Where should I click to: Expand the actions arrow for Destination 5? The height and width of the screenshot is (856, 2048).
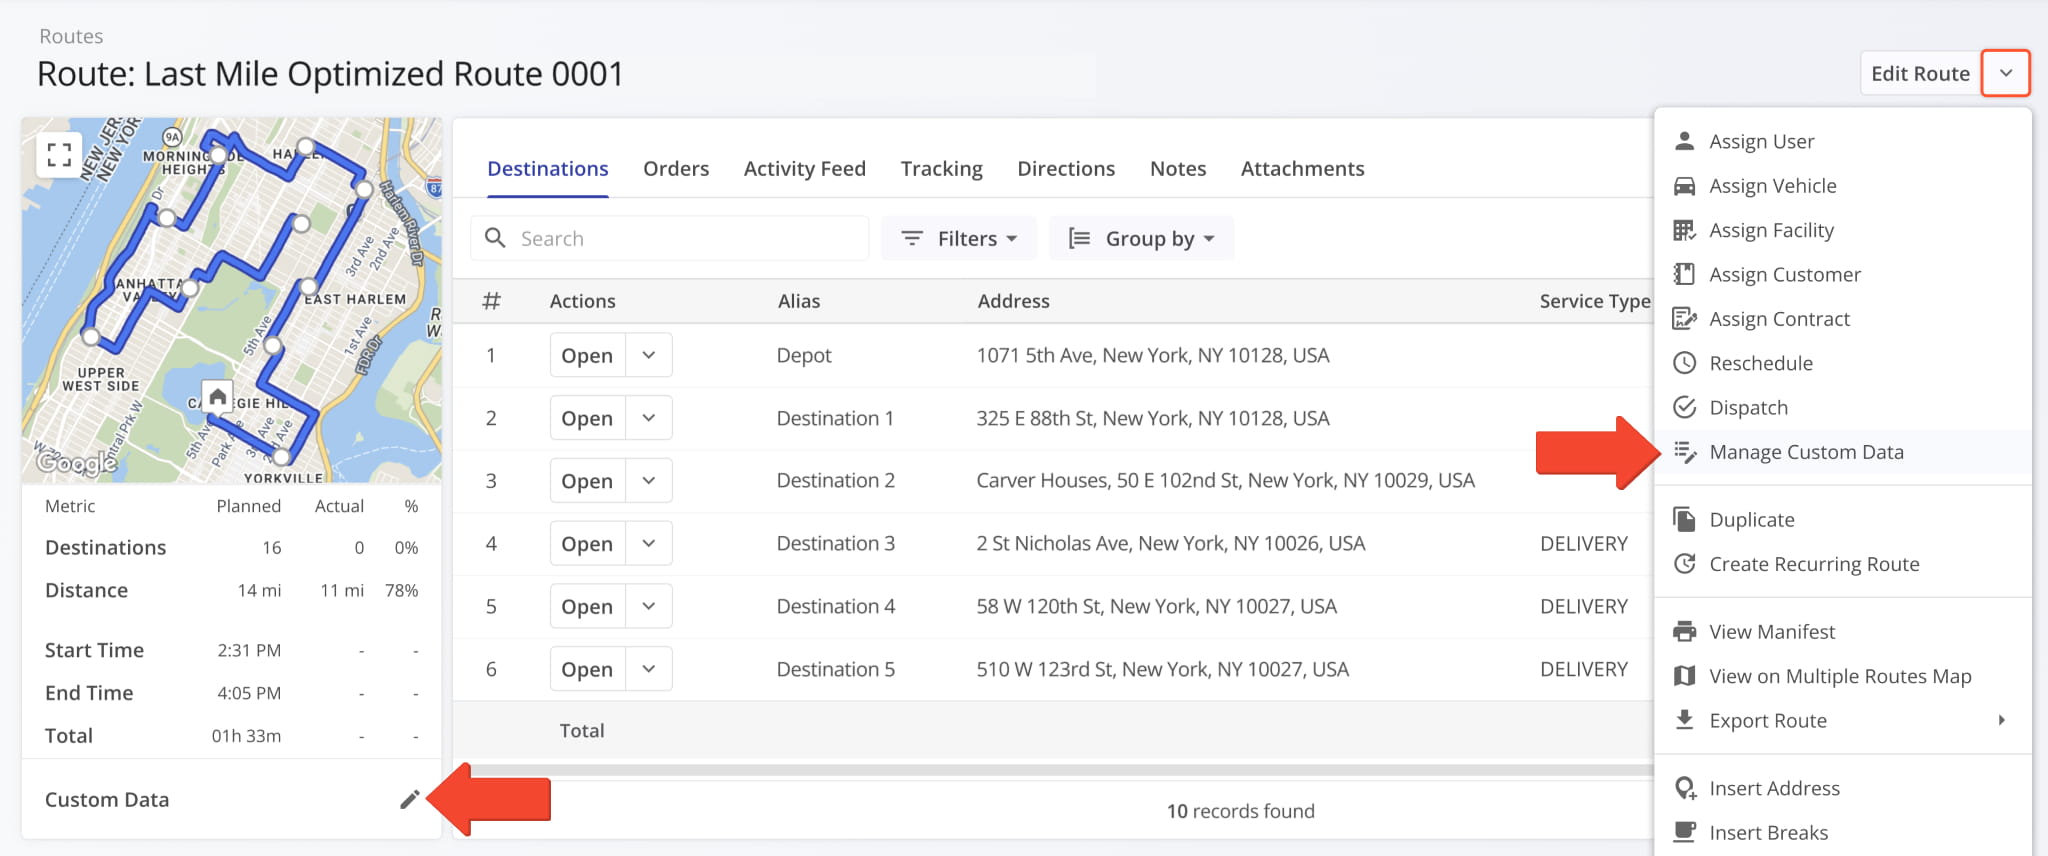[x=649, y=669]
